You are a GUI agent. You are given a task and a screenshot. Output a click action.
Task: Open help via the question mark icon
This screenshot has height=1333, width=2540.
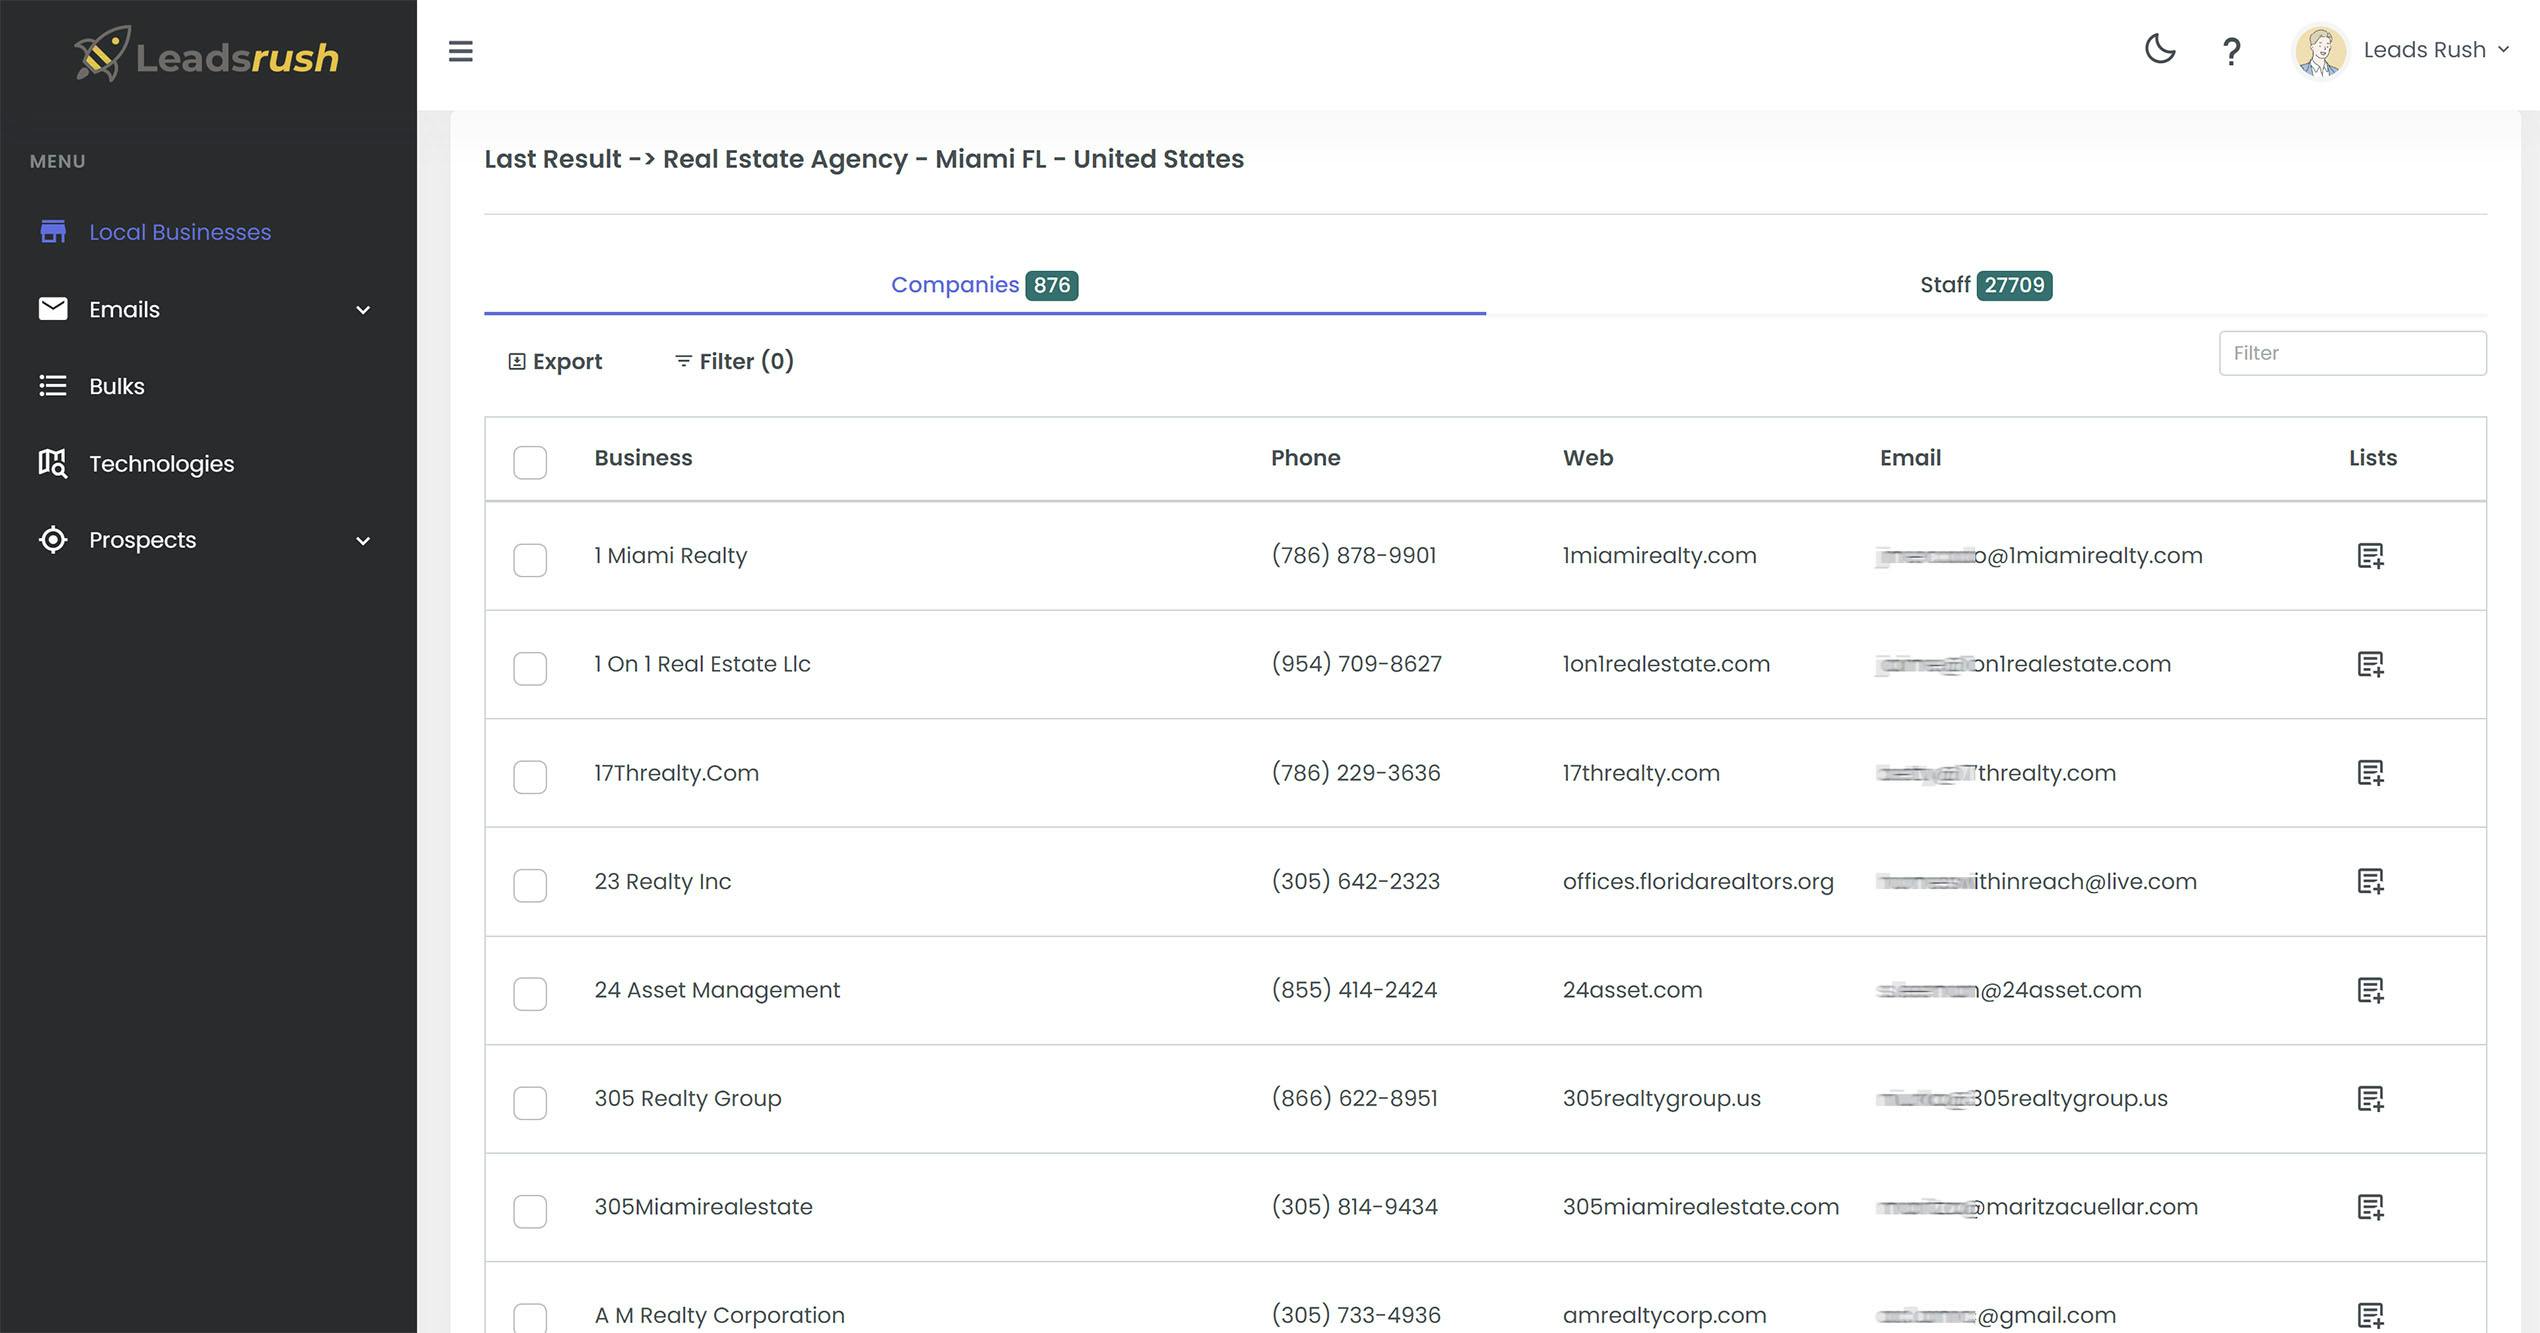point(2231,51)
